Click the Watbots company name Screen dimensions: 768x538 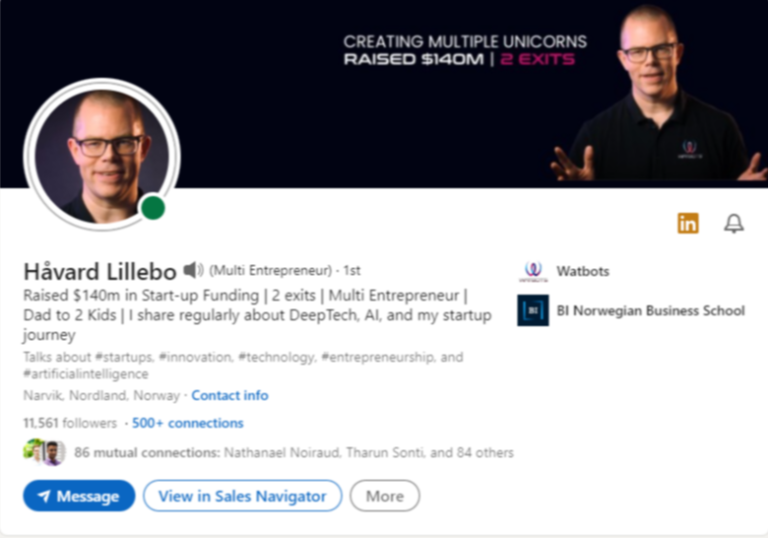tap(583, 271)
